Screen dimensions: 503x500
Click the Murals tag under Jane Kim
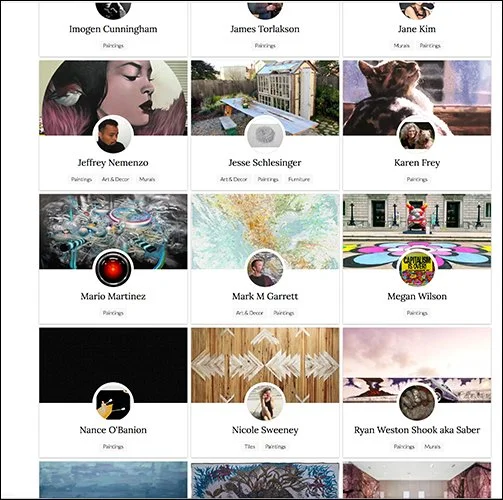402,46
